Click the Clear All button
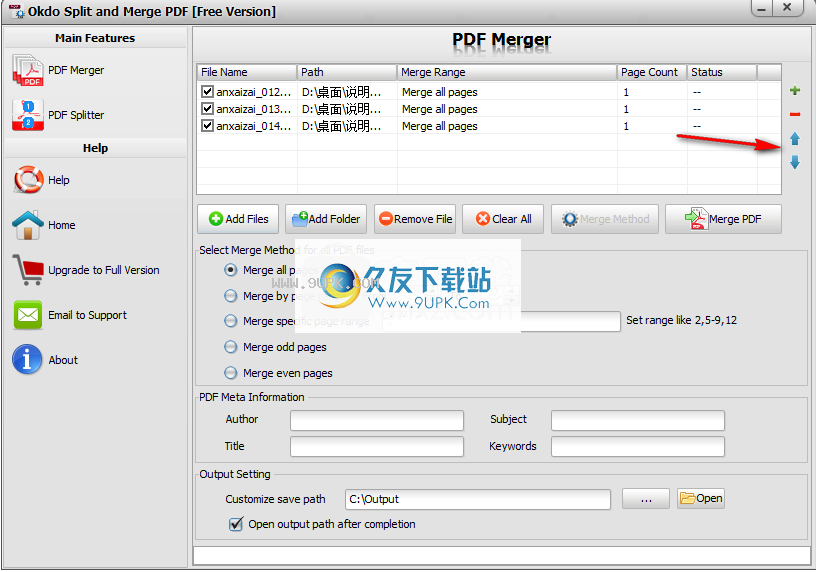Screen dimensions: 816x572 (x=503, y=219)
